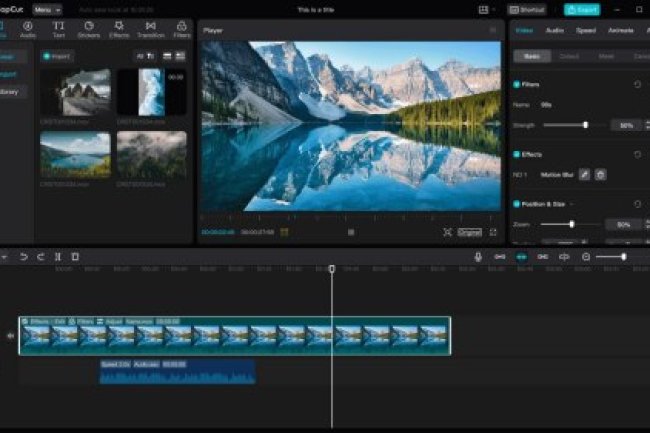Edit the Motion blur effect
The height and width of the screenshot is (433, 650).
(x=585, y=174)
